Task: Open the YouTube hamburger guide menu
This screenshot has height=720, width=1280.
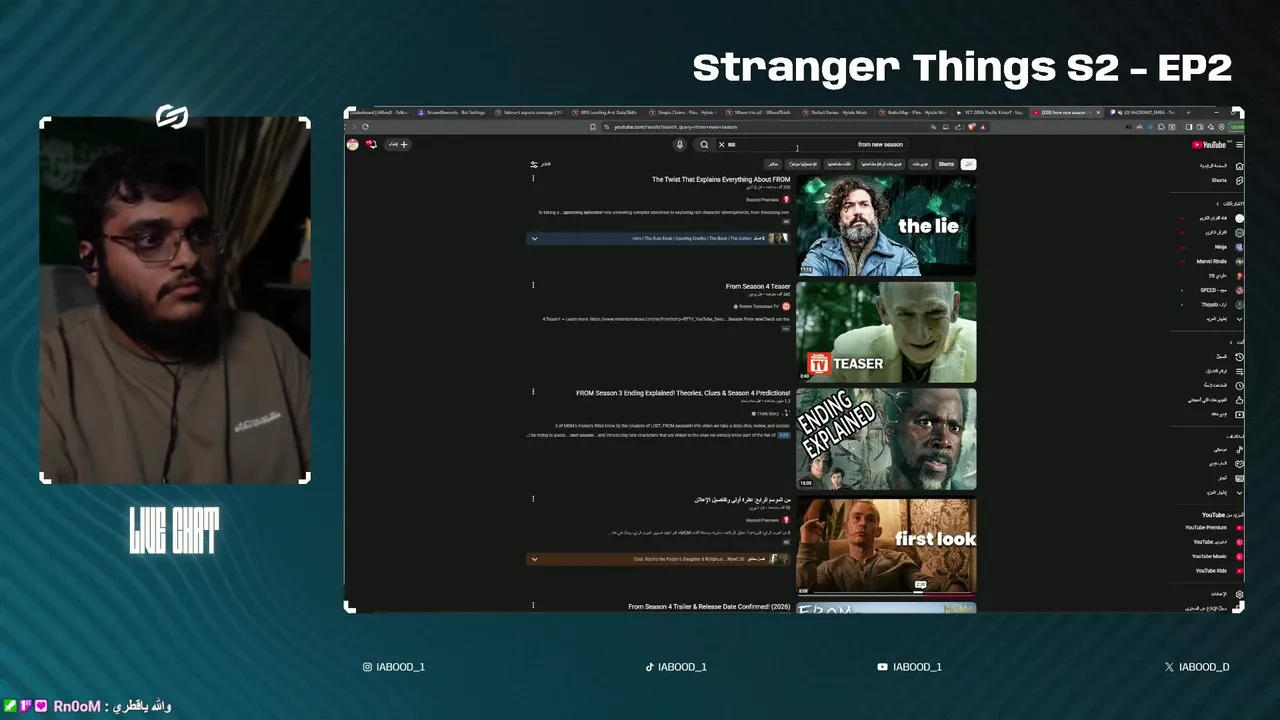Action: pos(1239,145)
